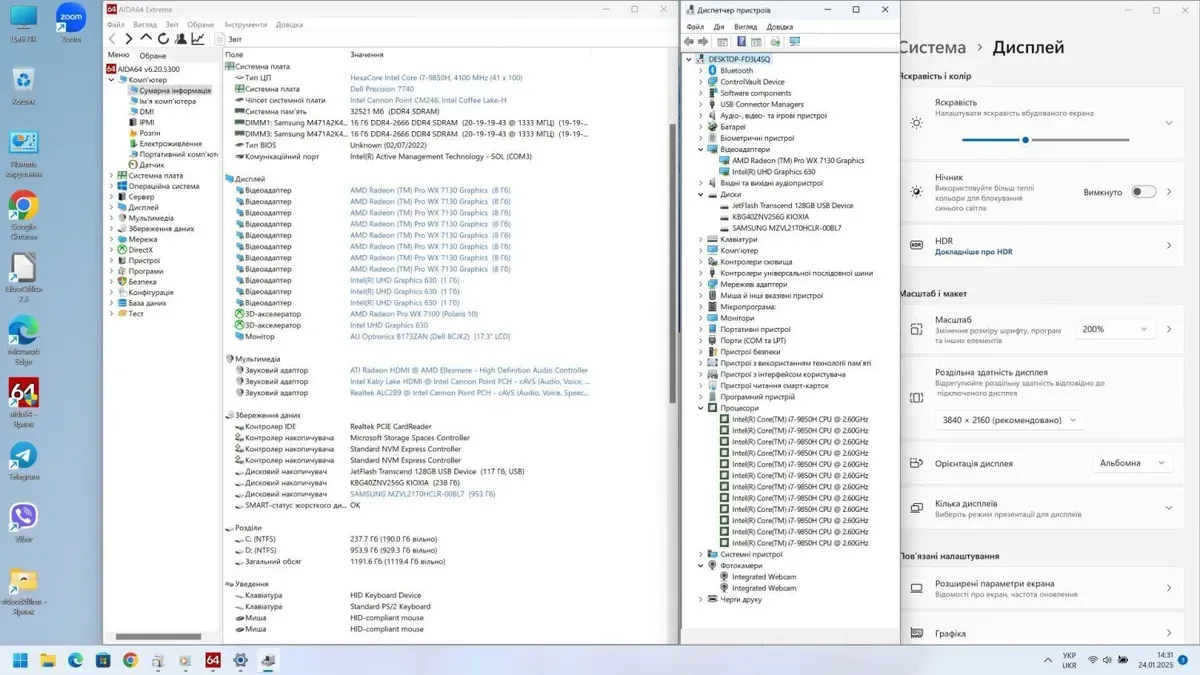Expand the Bluetooth node in Device Manager
This screenshot has width=1200, height=675.
coord(701,71)
